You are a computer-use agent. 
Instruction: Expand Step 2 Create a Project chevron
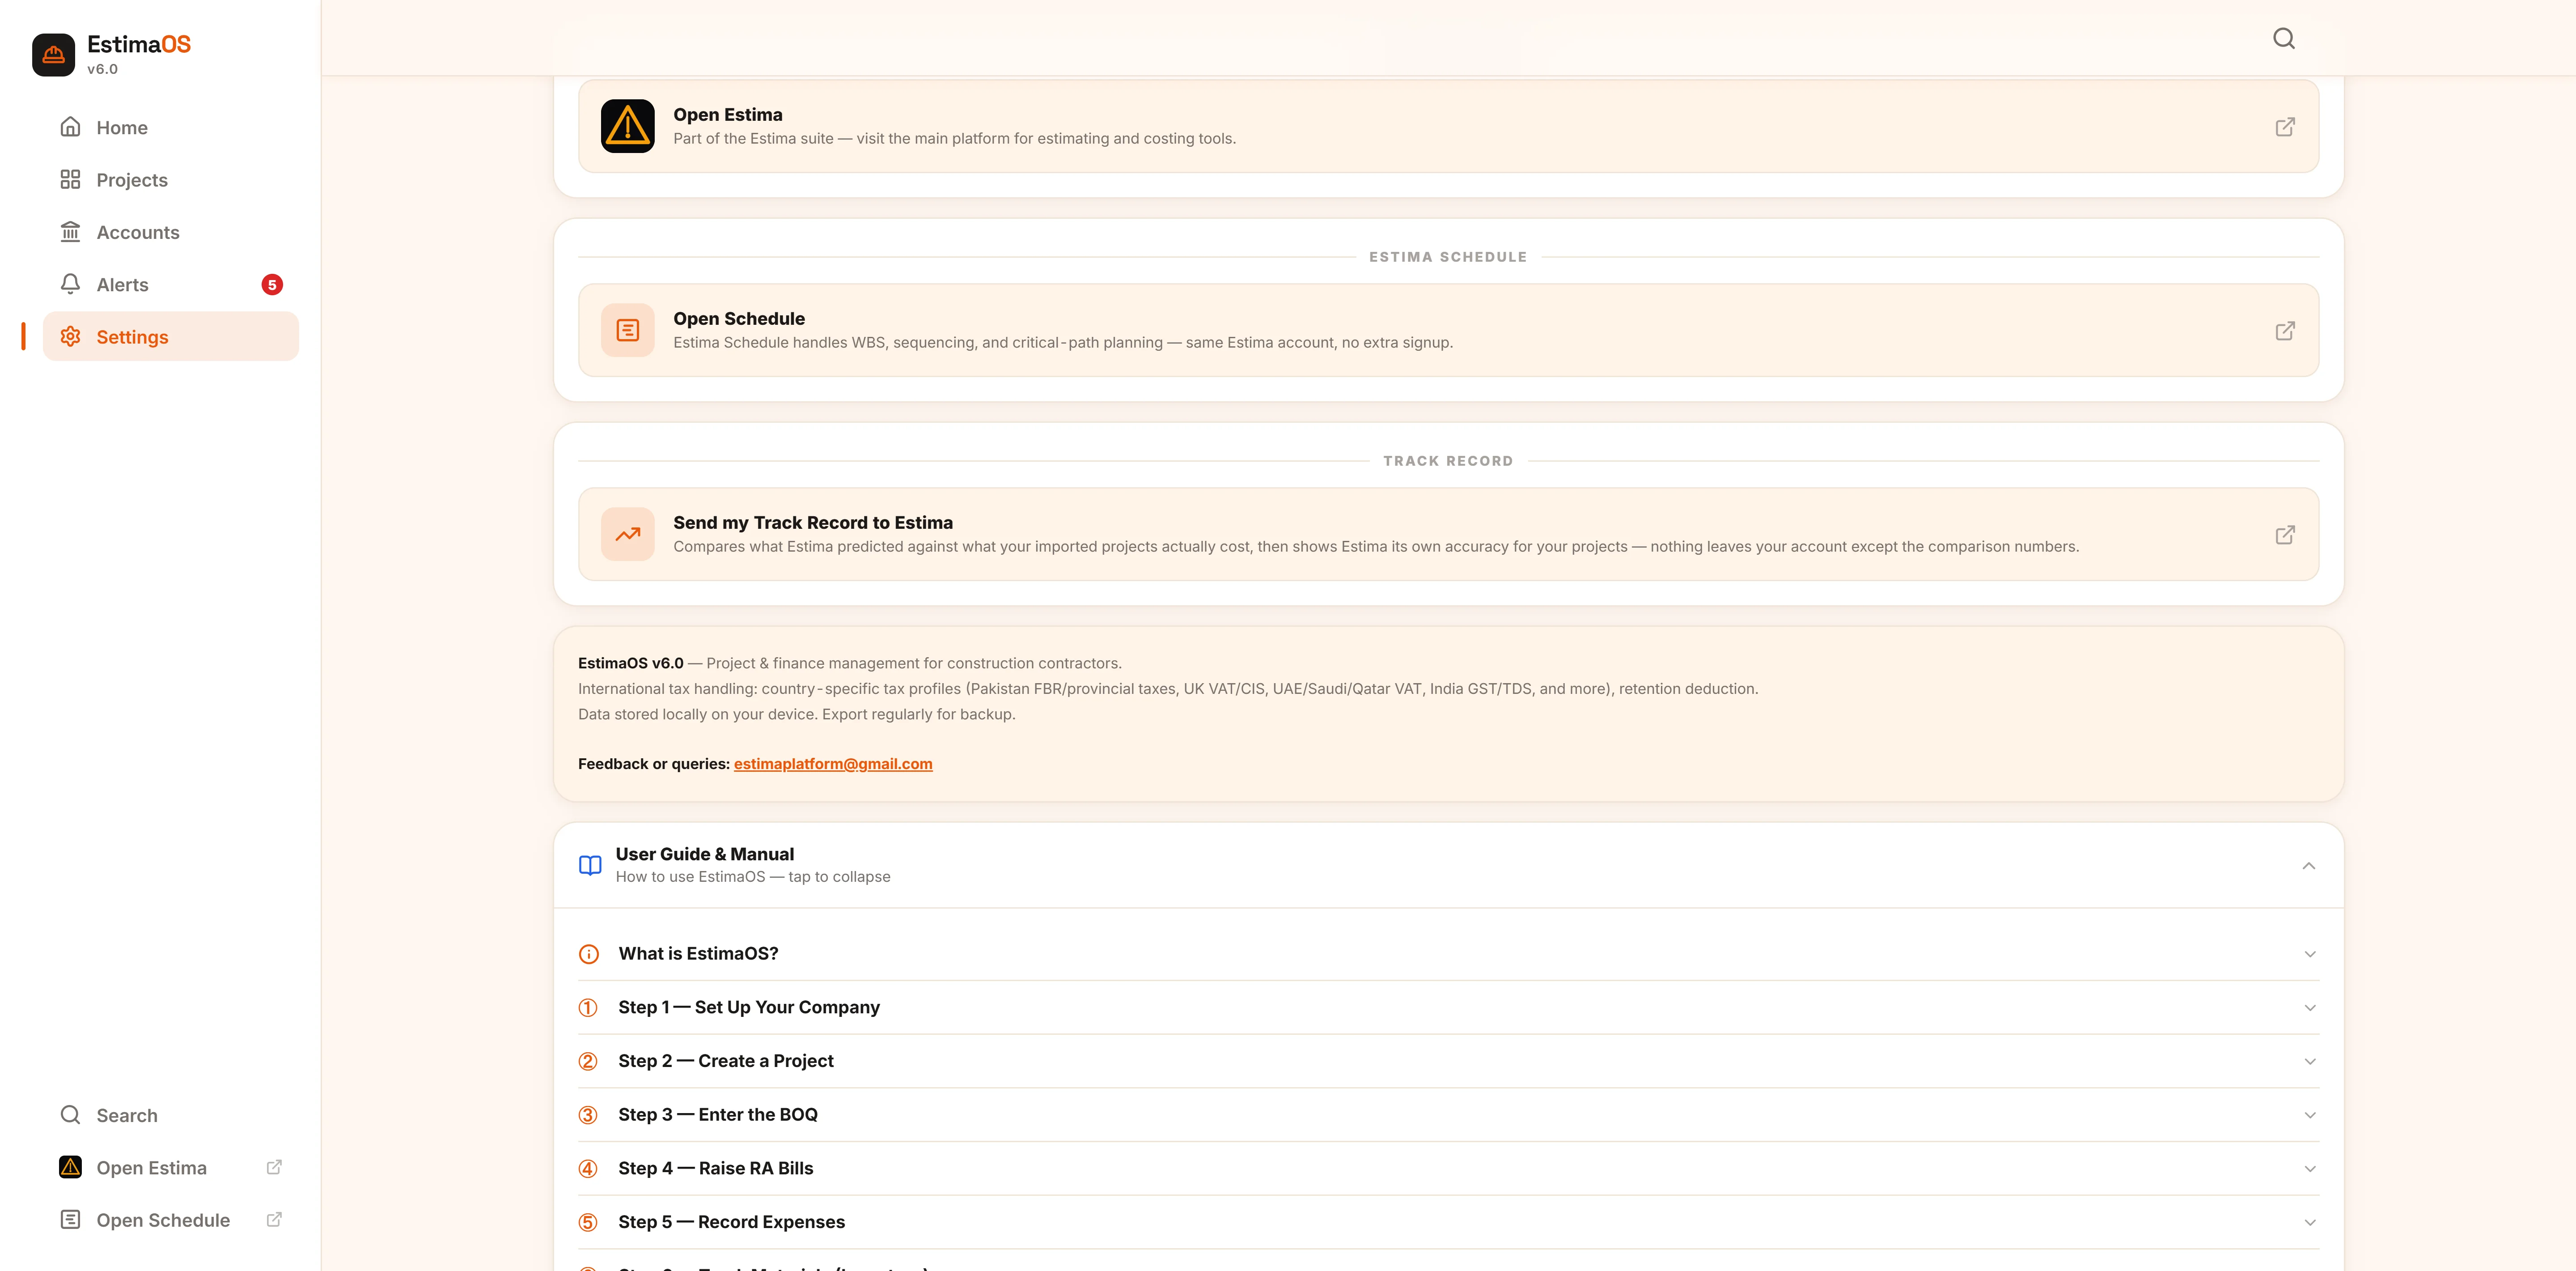tap(2310, 1061)
